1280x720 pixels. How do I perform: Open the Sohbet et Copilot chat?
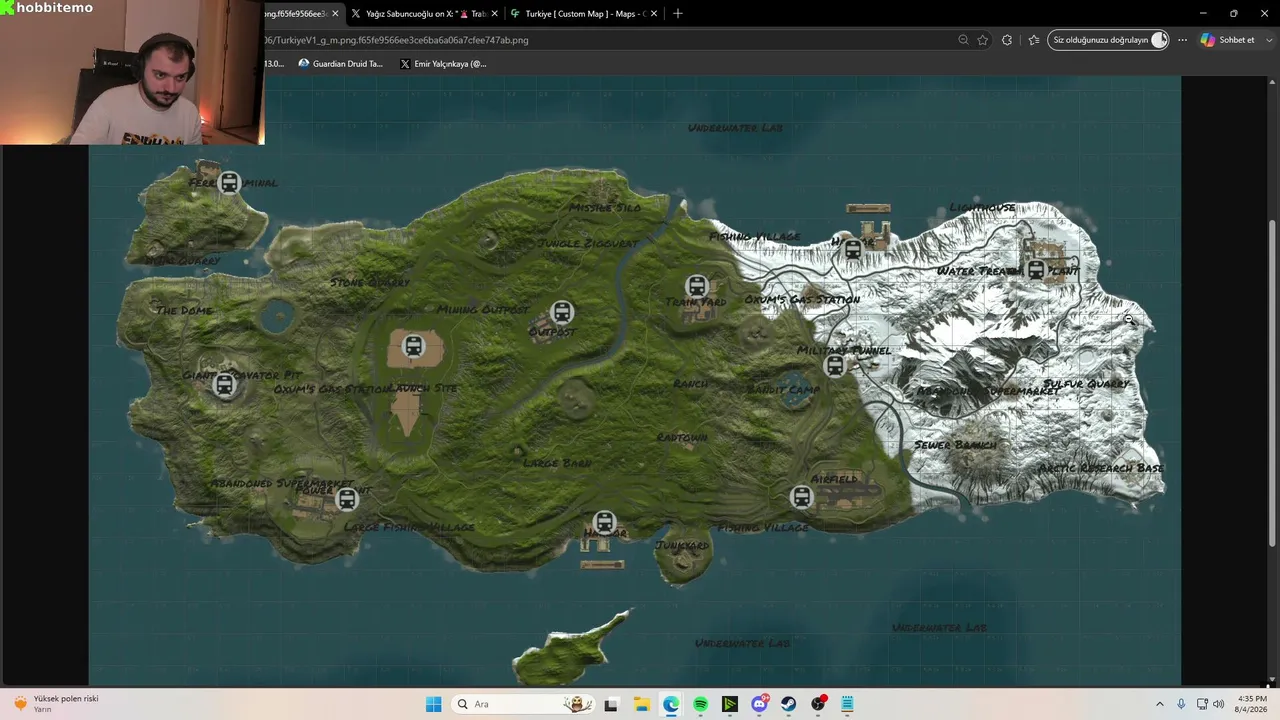[x=1227, y=40]
